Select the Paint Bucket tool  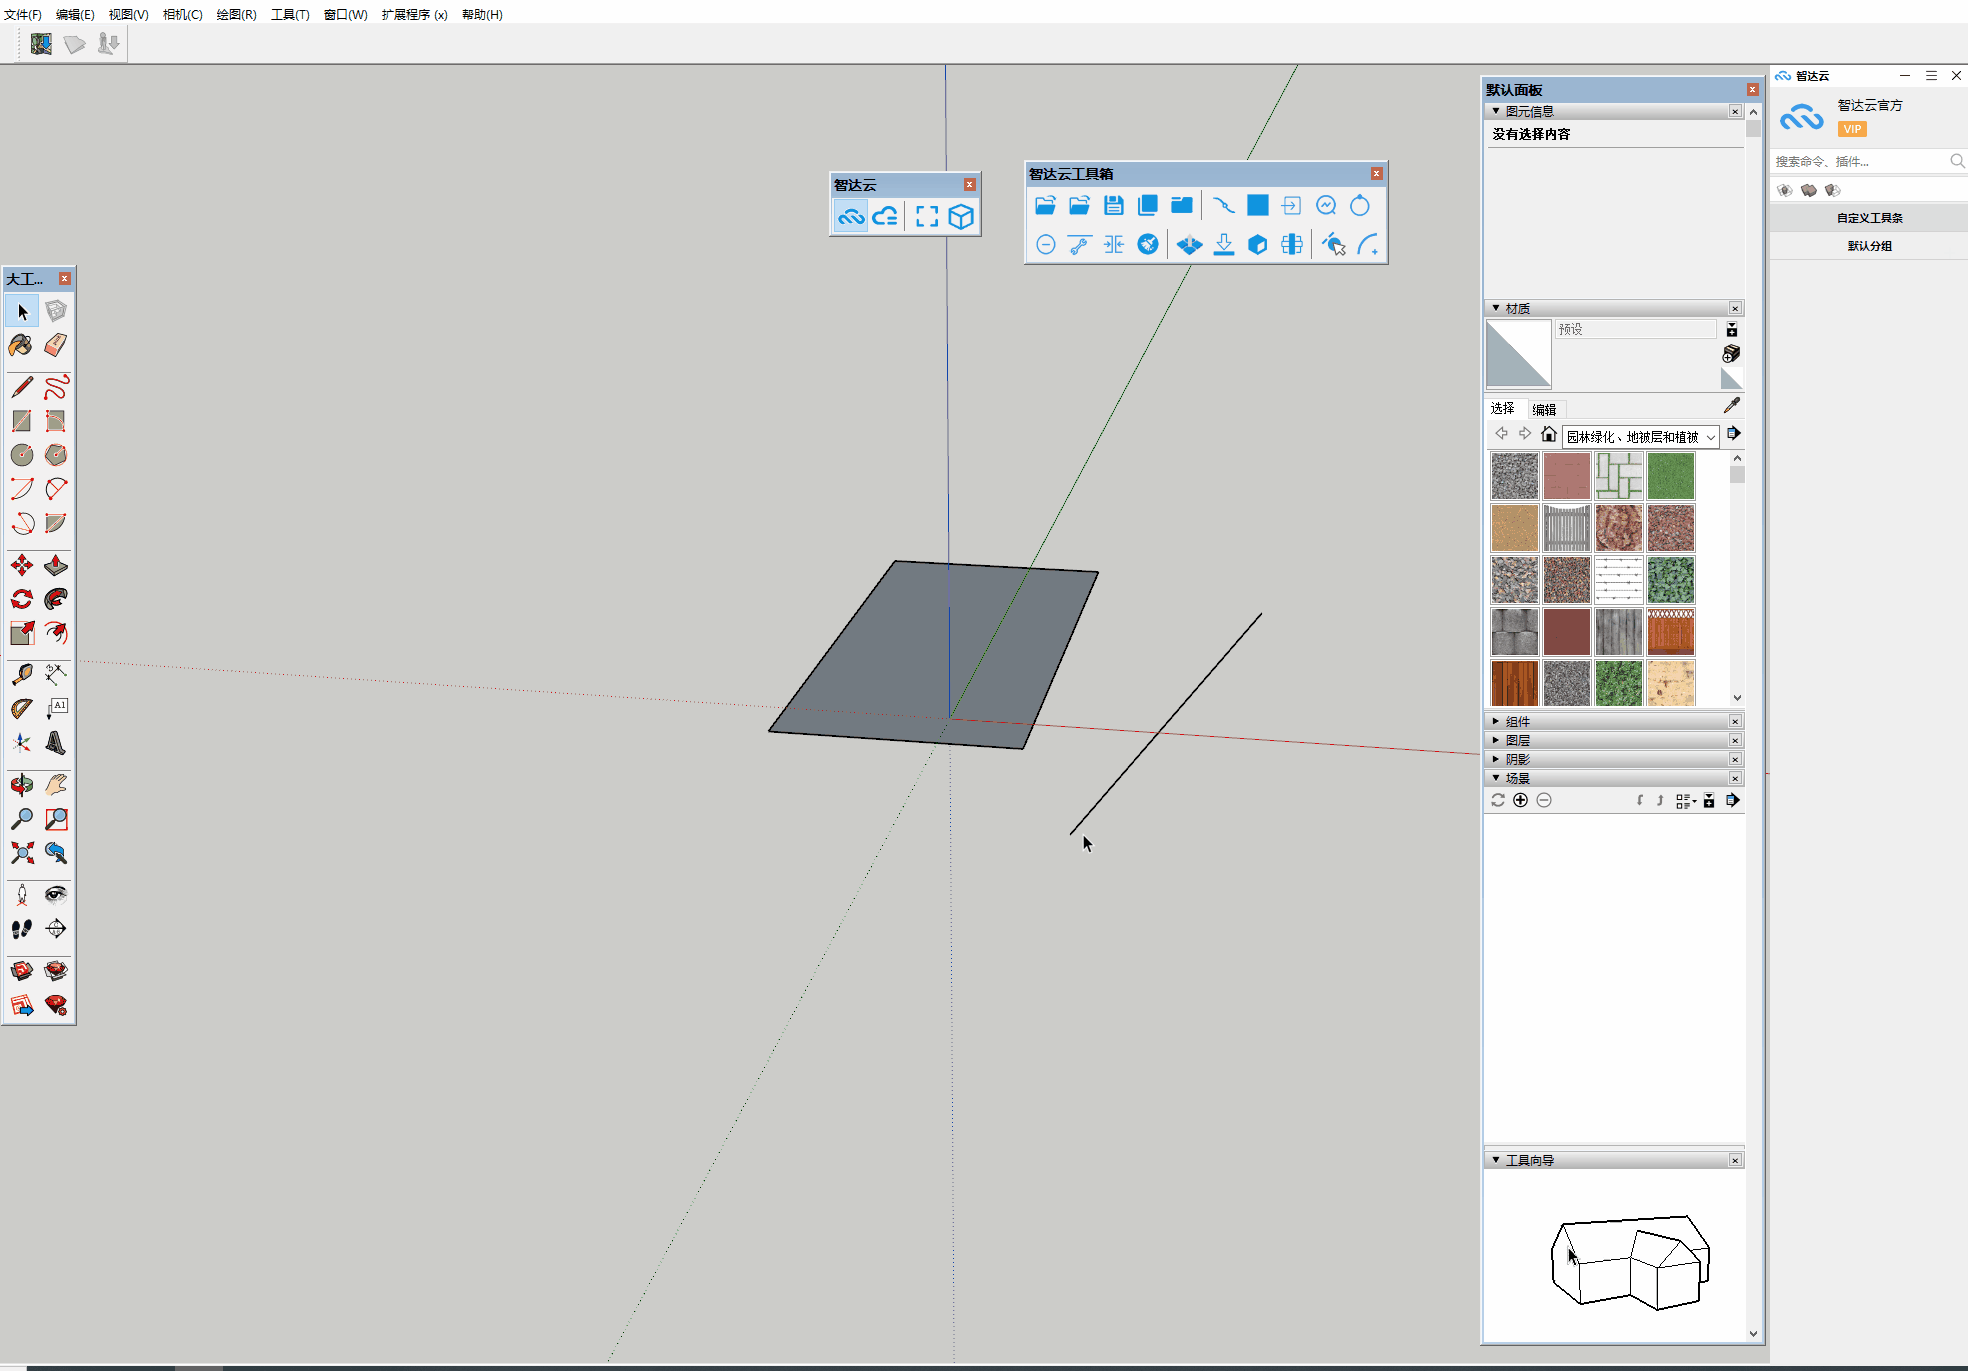pyautogui.click(x=21, y=346)
